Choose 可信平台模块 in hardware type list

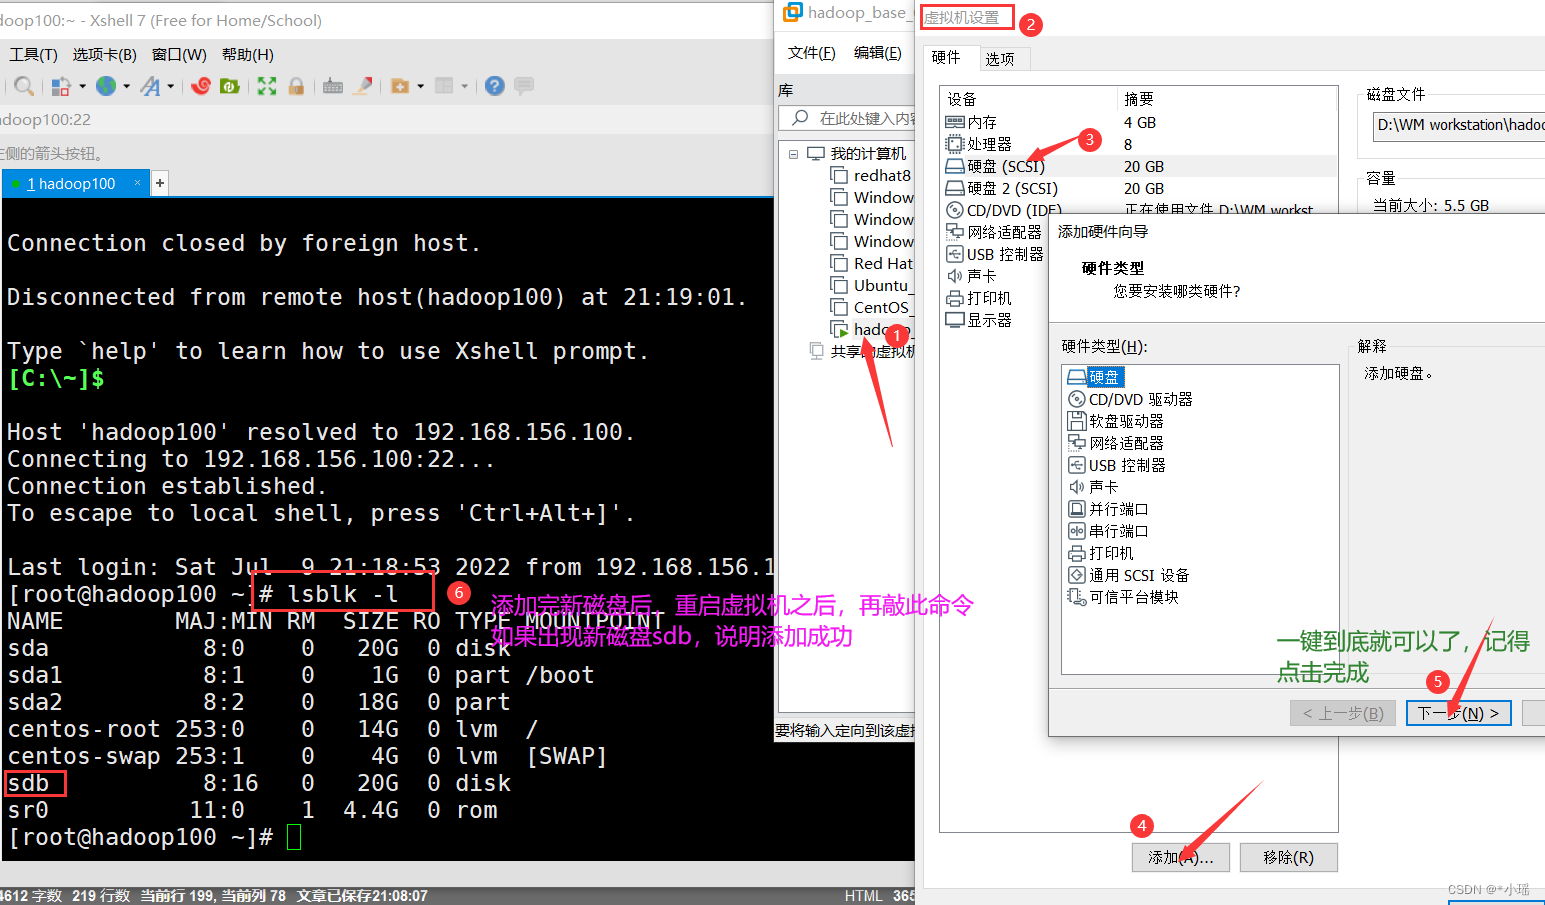pos(1123,597)
